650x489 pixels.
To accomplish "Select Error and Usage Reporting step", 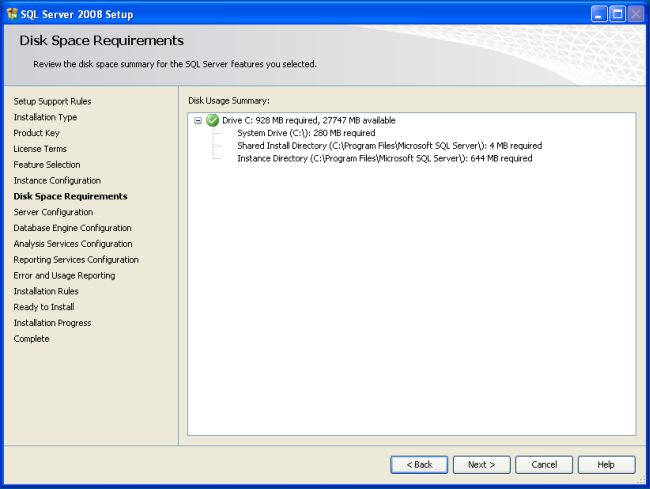I will click(x=64, y=276).
